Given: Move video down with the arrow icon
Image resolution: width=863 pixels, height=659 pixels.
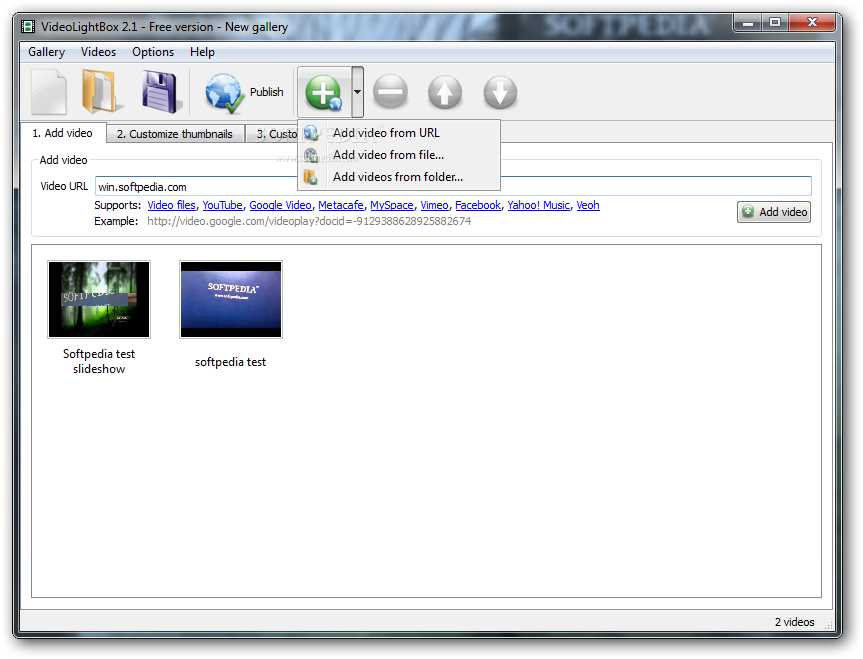Looking at the screenshot, I should point(500,92).
